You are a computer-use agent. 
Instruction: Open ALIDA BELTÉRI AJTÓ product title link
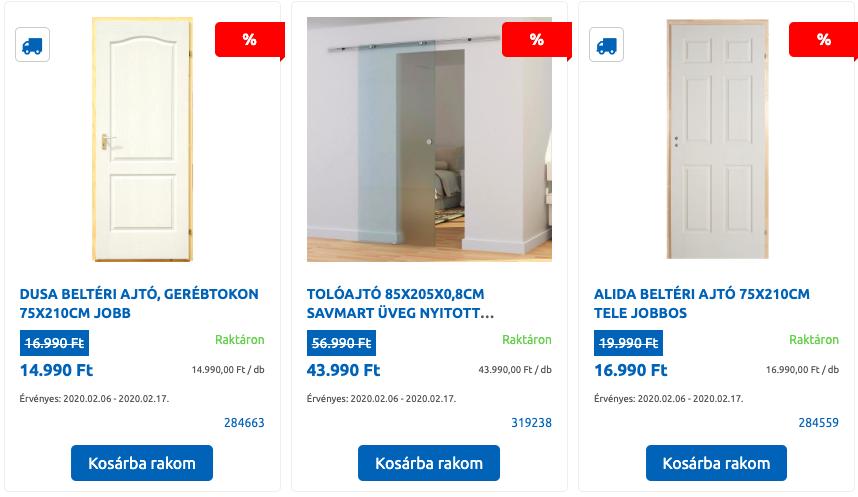point(702,303)
